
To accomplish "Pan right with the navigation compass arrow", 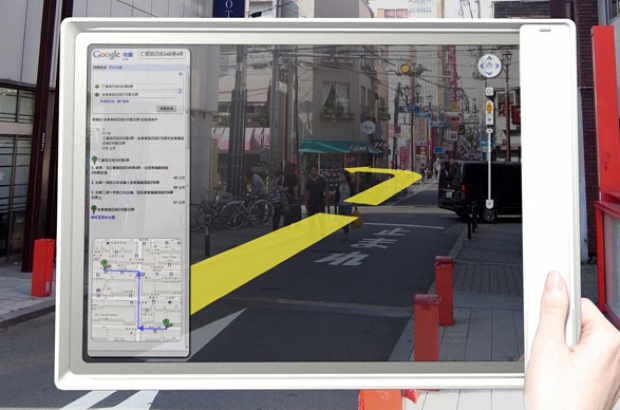I will (498, 66).
